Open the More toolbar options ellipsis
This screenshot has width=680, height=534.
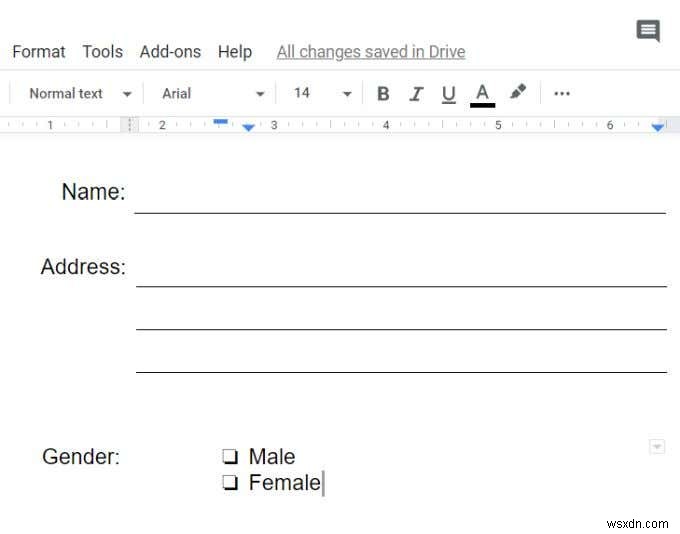coord(562,94)
